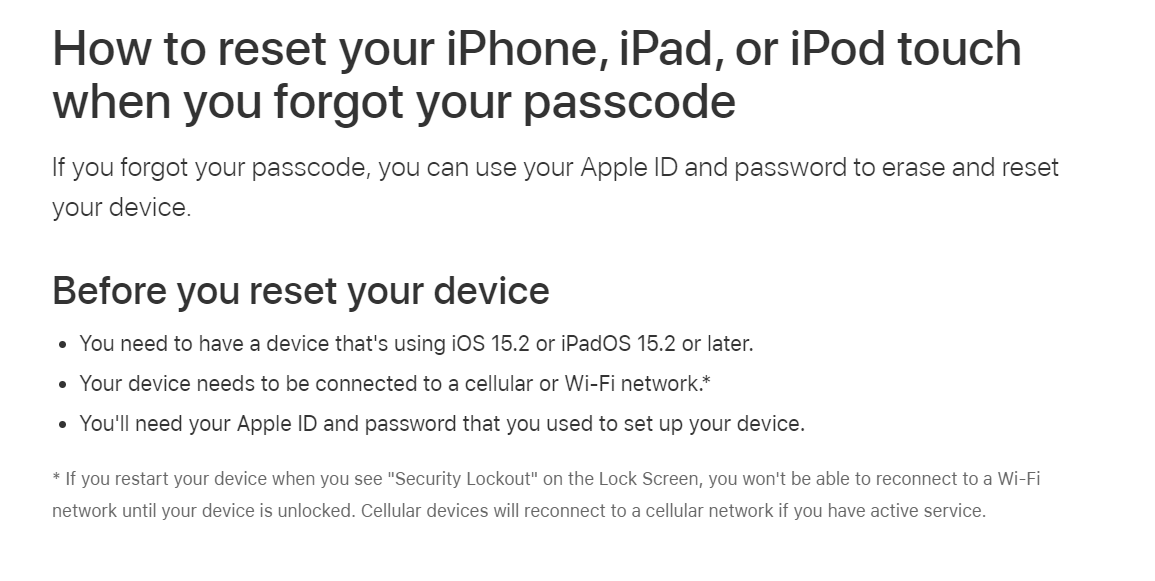Click the main heading about resetting your iPhone
1155x581 pixels.
(536, 75)
